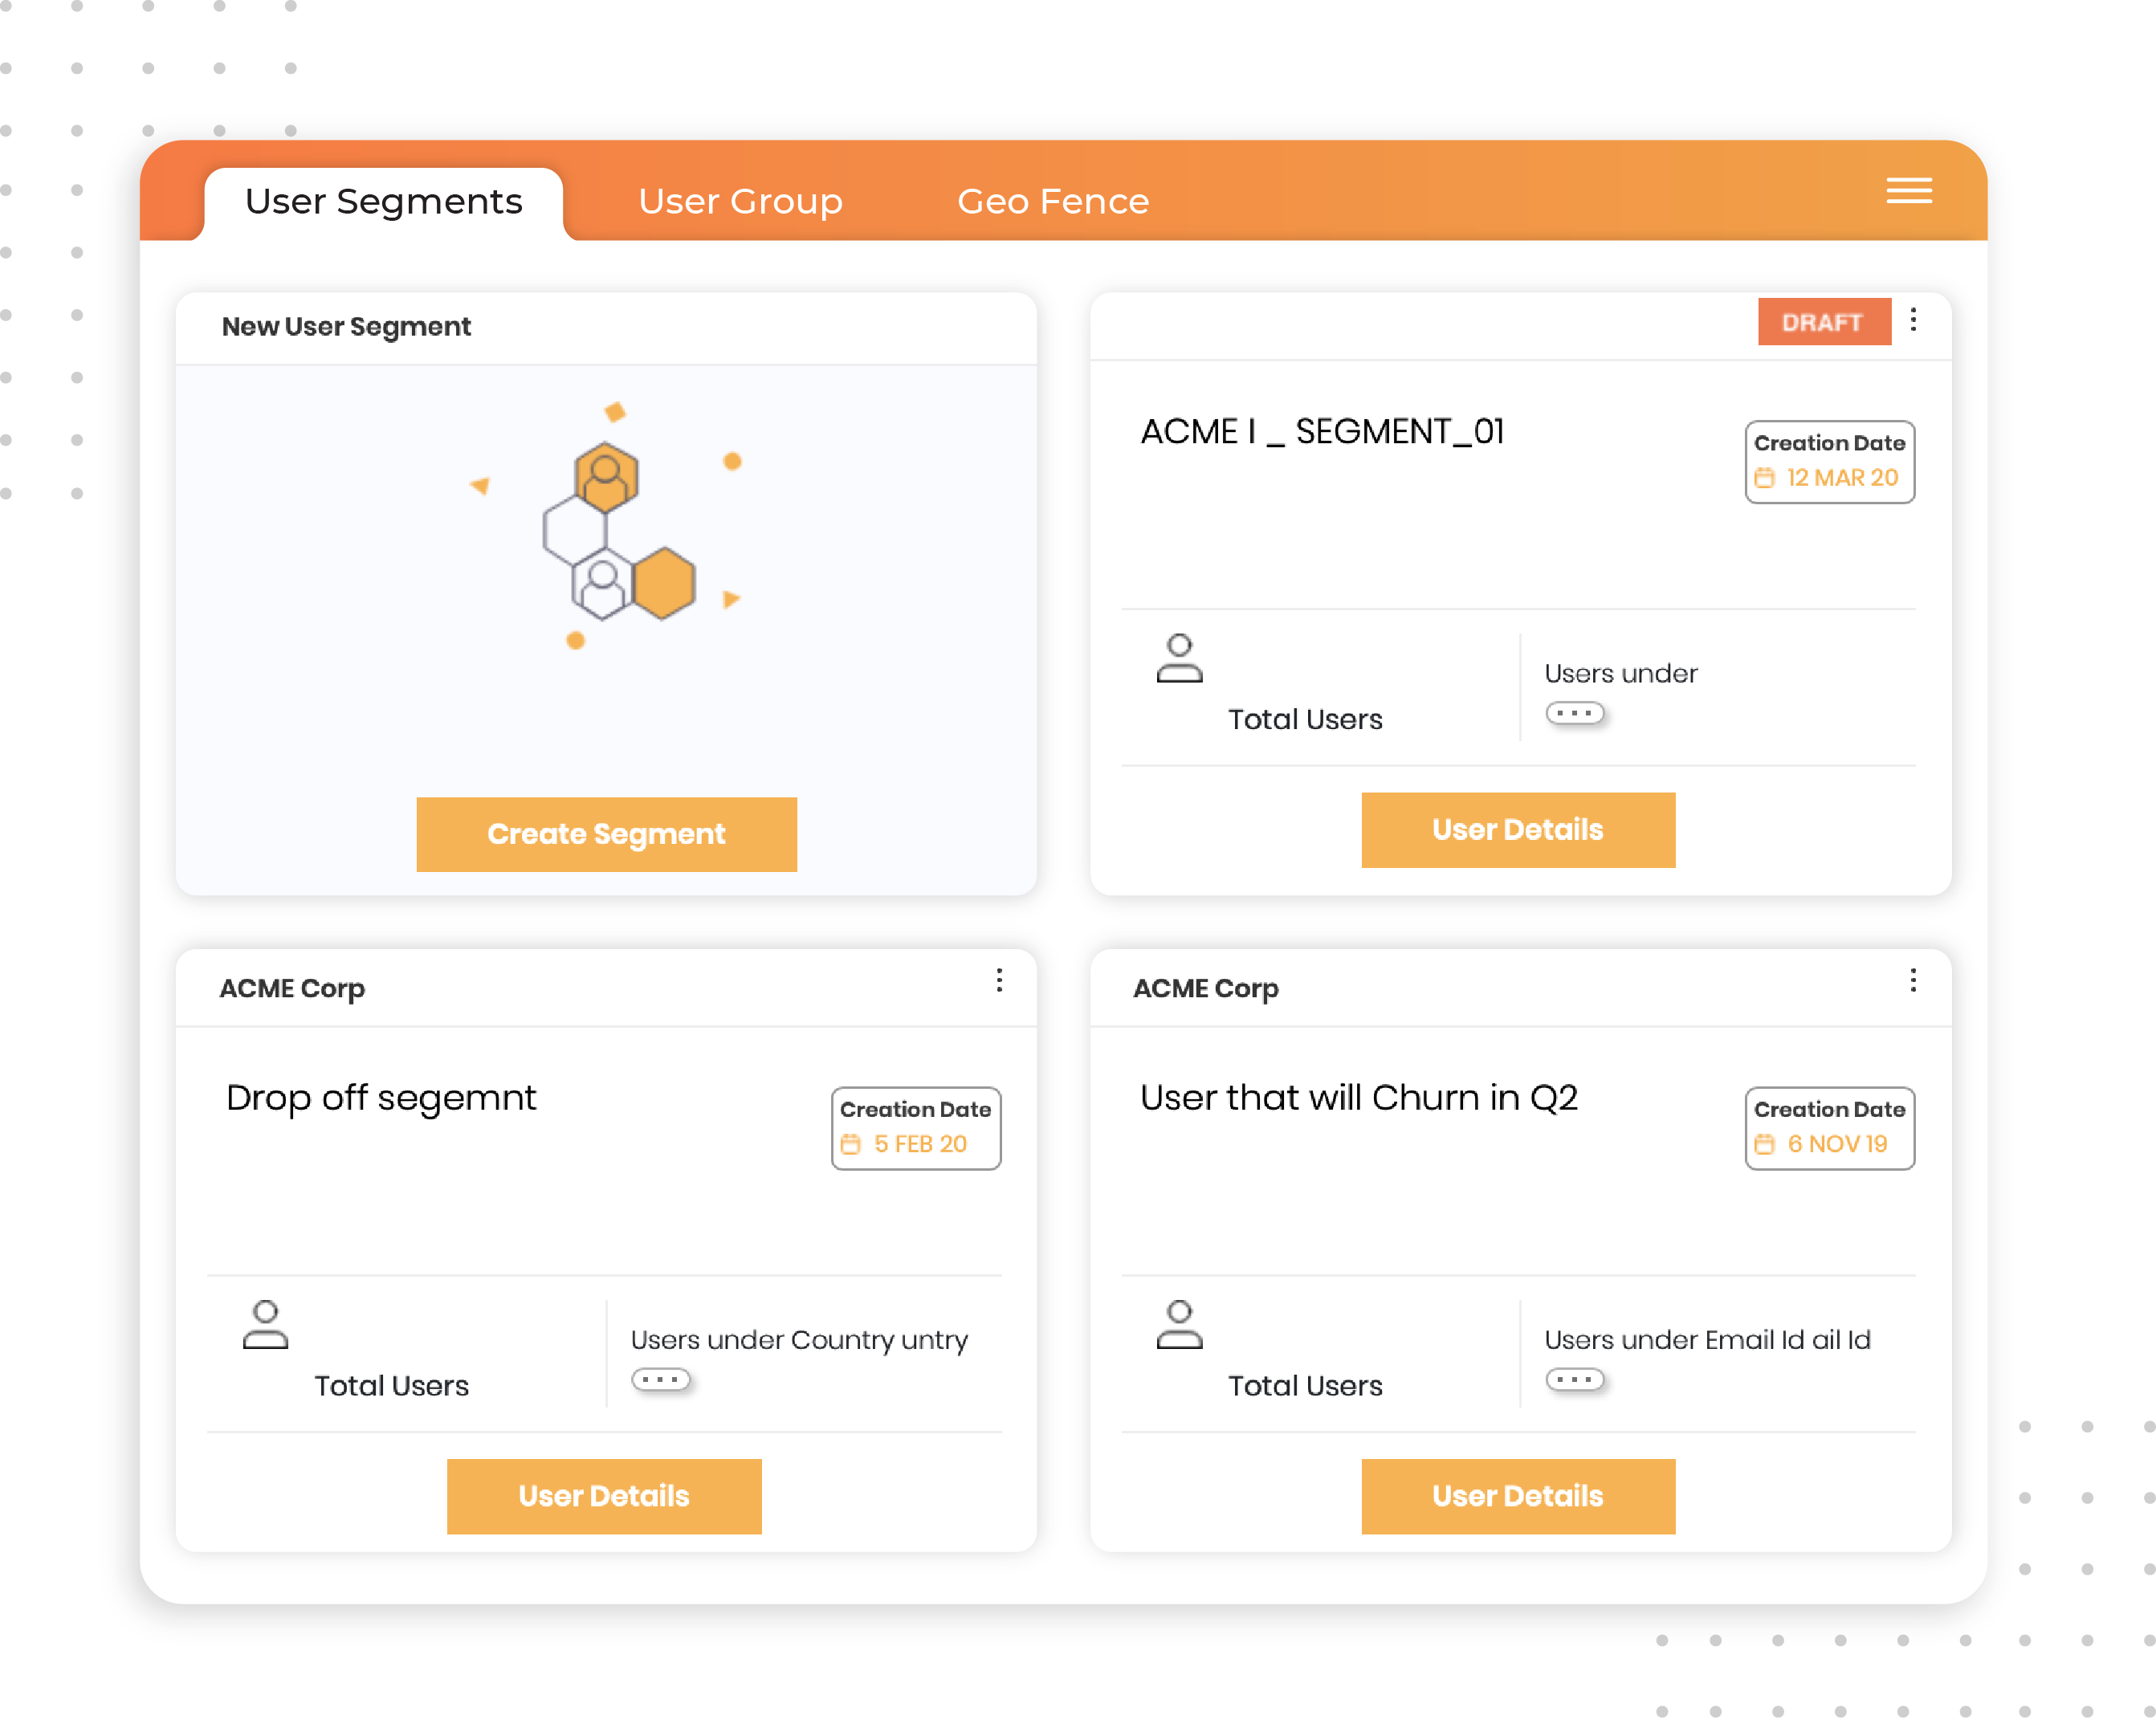The width and height of the screenshot is (2156, 1732).
Task: Click User Details on ACME I_SEGMENT_01 card
Action: click(x=1516, y=827)
